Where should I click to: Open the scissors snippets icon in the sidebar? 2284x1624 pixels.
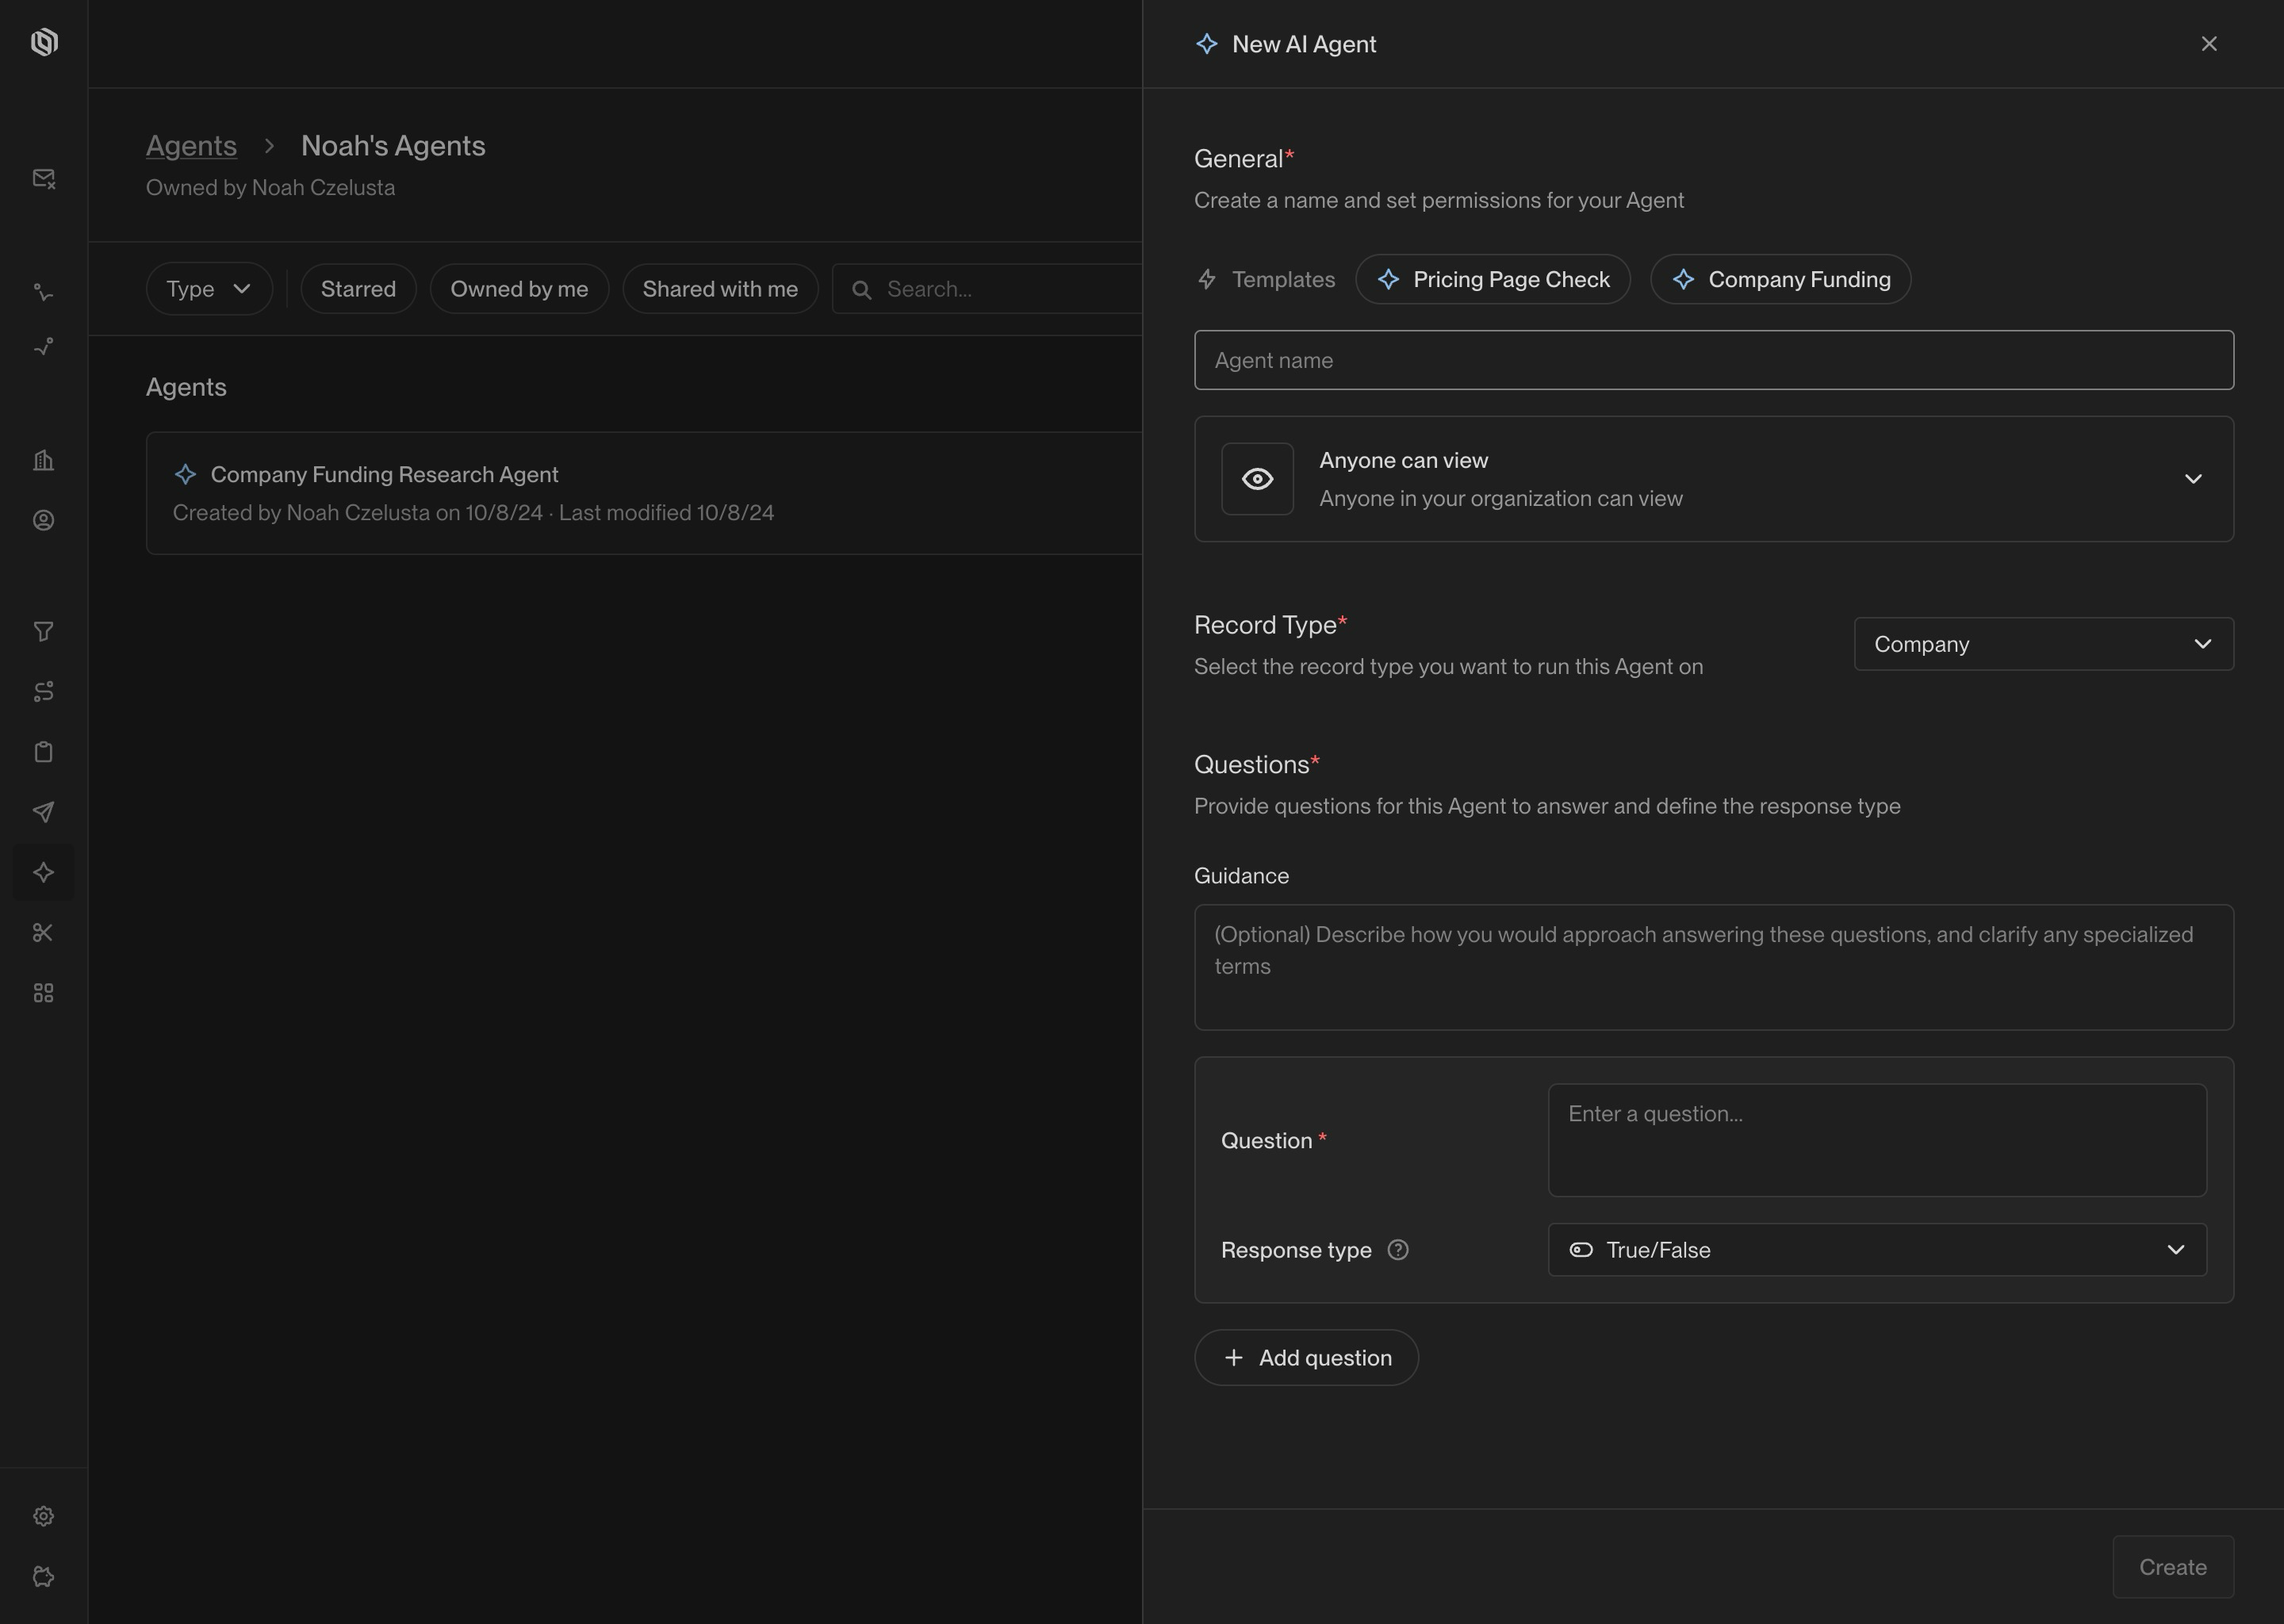coord(43,932)
